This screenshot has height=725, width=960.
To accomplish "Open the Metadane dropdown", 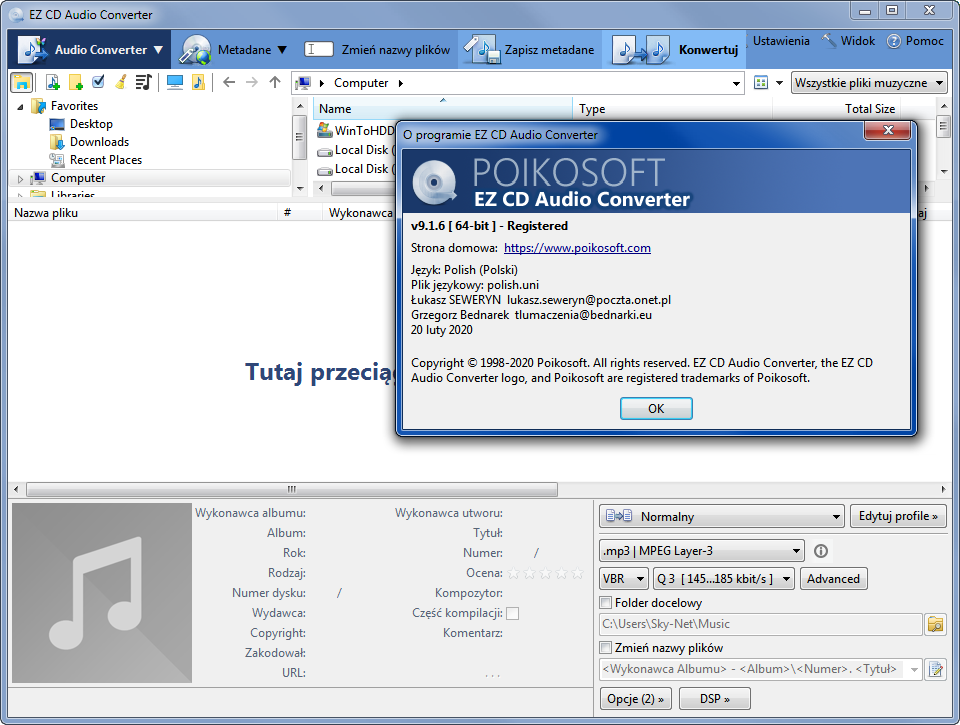I will click(x=282, y=50).
